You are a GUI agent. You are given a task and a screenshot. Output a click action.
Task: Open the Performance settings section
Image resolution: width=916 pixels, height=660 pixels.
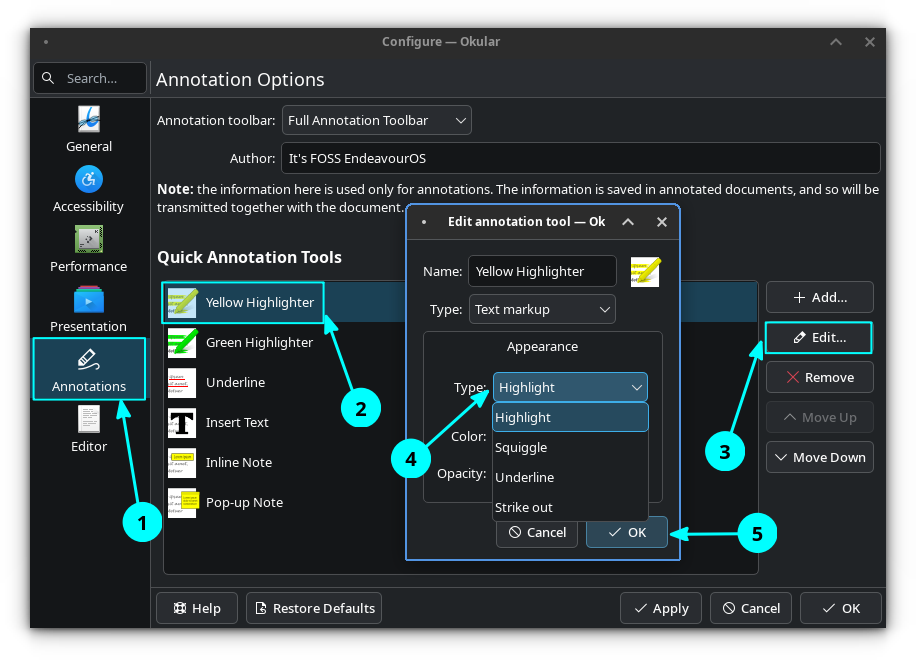89,249
